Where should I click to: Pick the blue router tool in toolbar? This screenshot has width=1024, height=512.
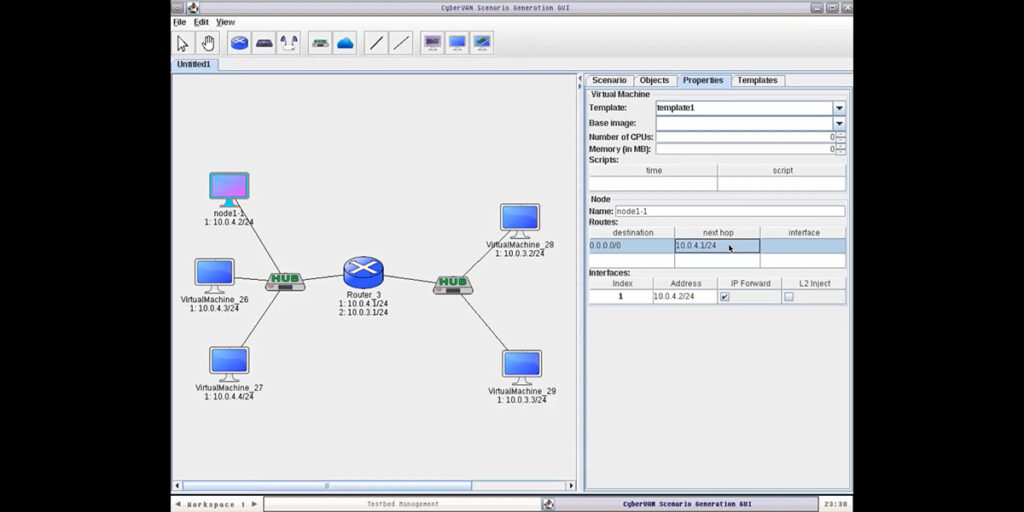(x=240, y=43)
